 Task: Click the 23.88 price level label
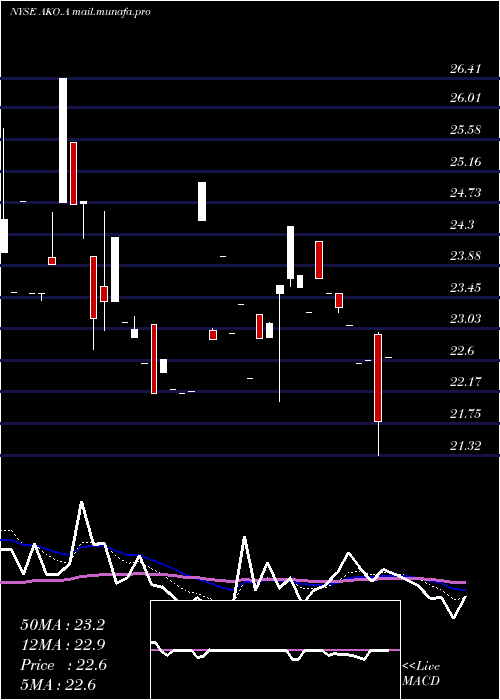(x=466, y=256)
